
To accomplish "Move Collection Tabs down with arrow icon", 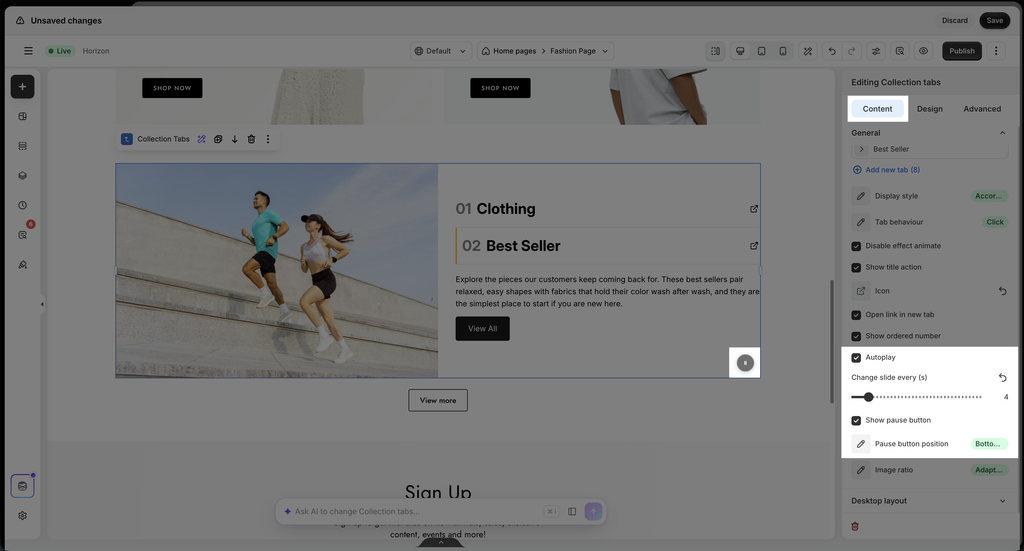I will (x=234, y=139).
